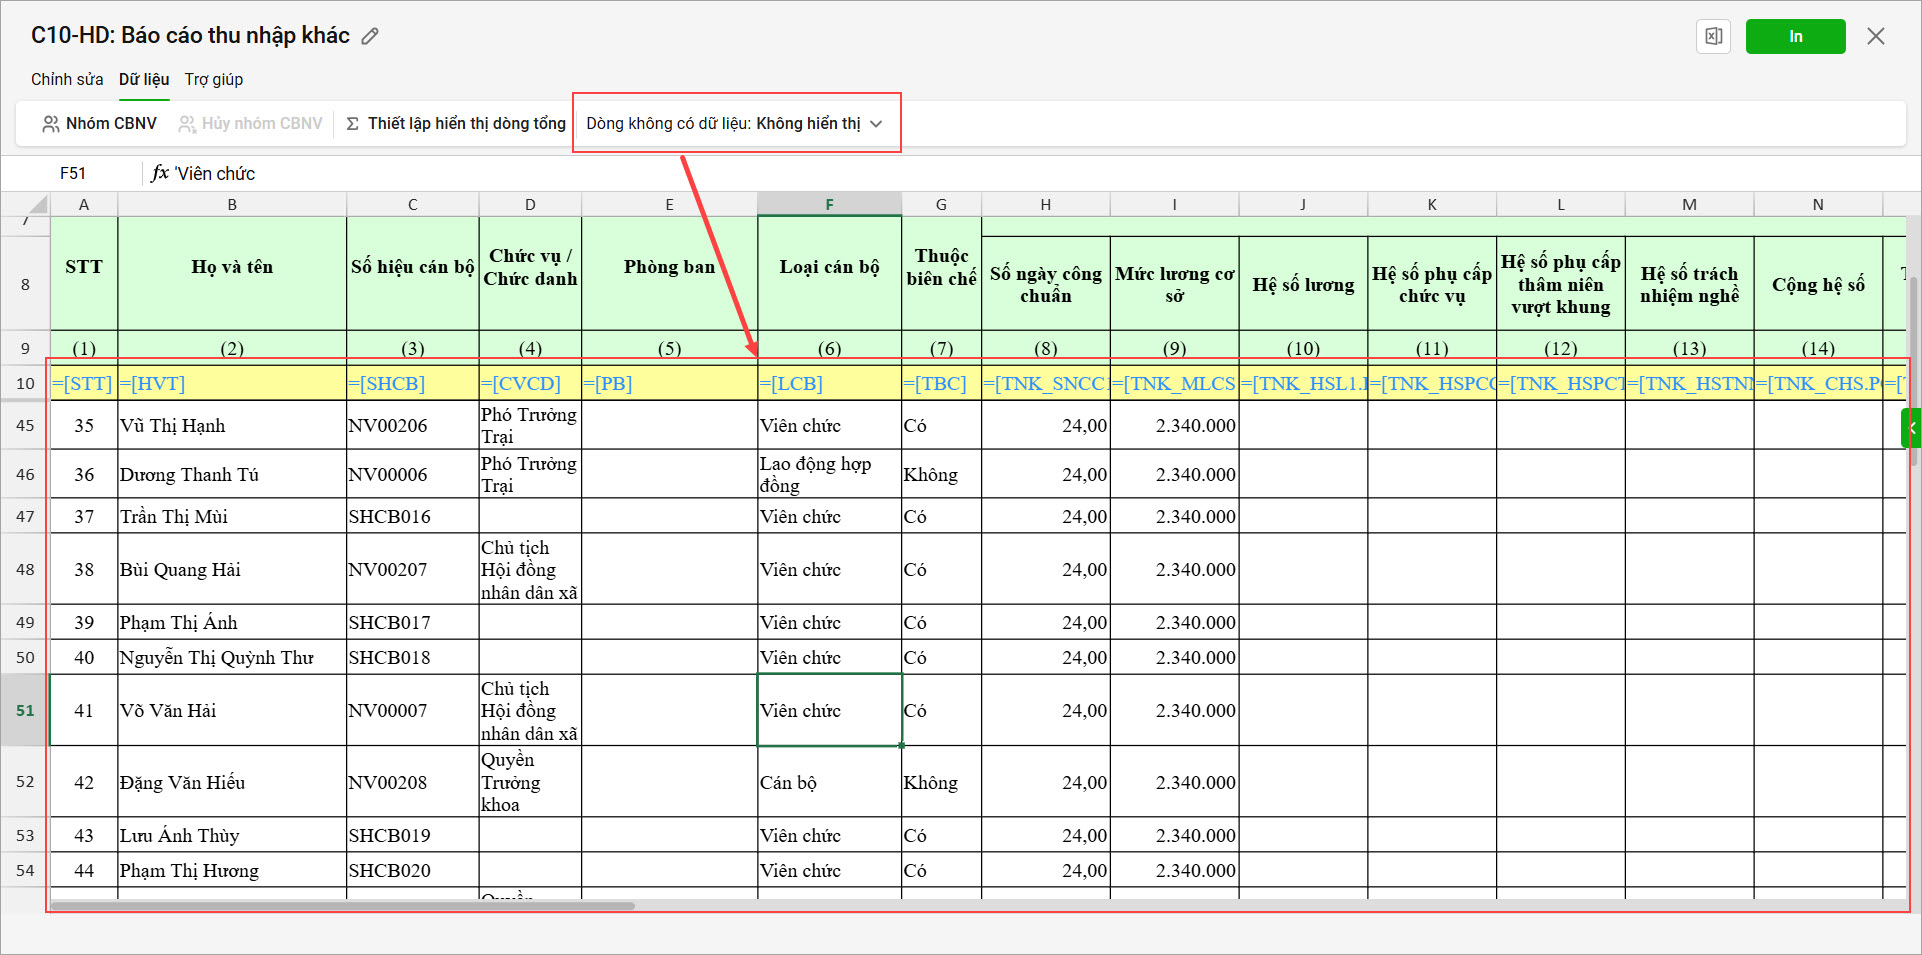Switch to the Dữ liệu tab
This screenshot has width=1922, height=955.
click(144, 79)
